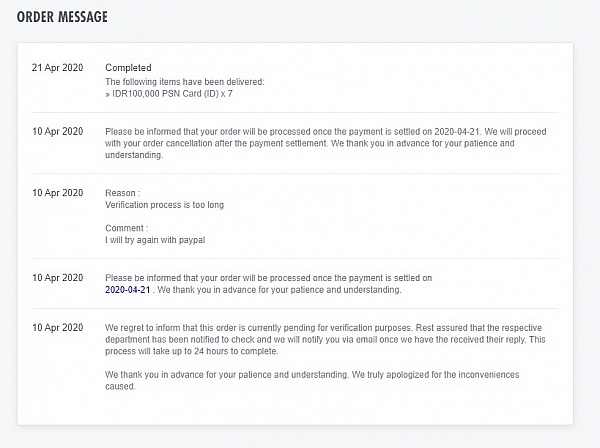Click the "Reason :" label
Screen dimensions: 600x448
[x=123, y=193]
